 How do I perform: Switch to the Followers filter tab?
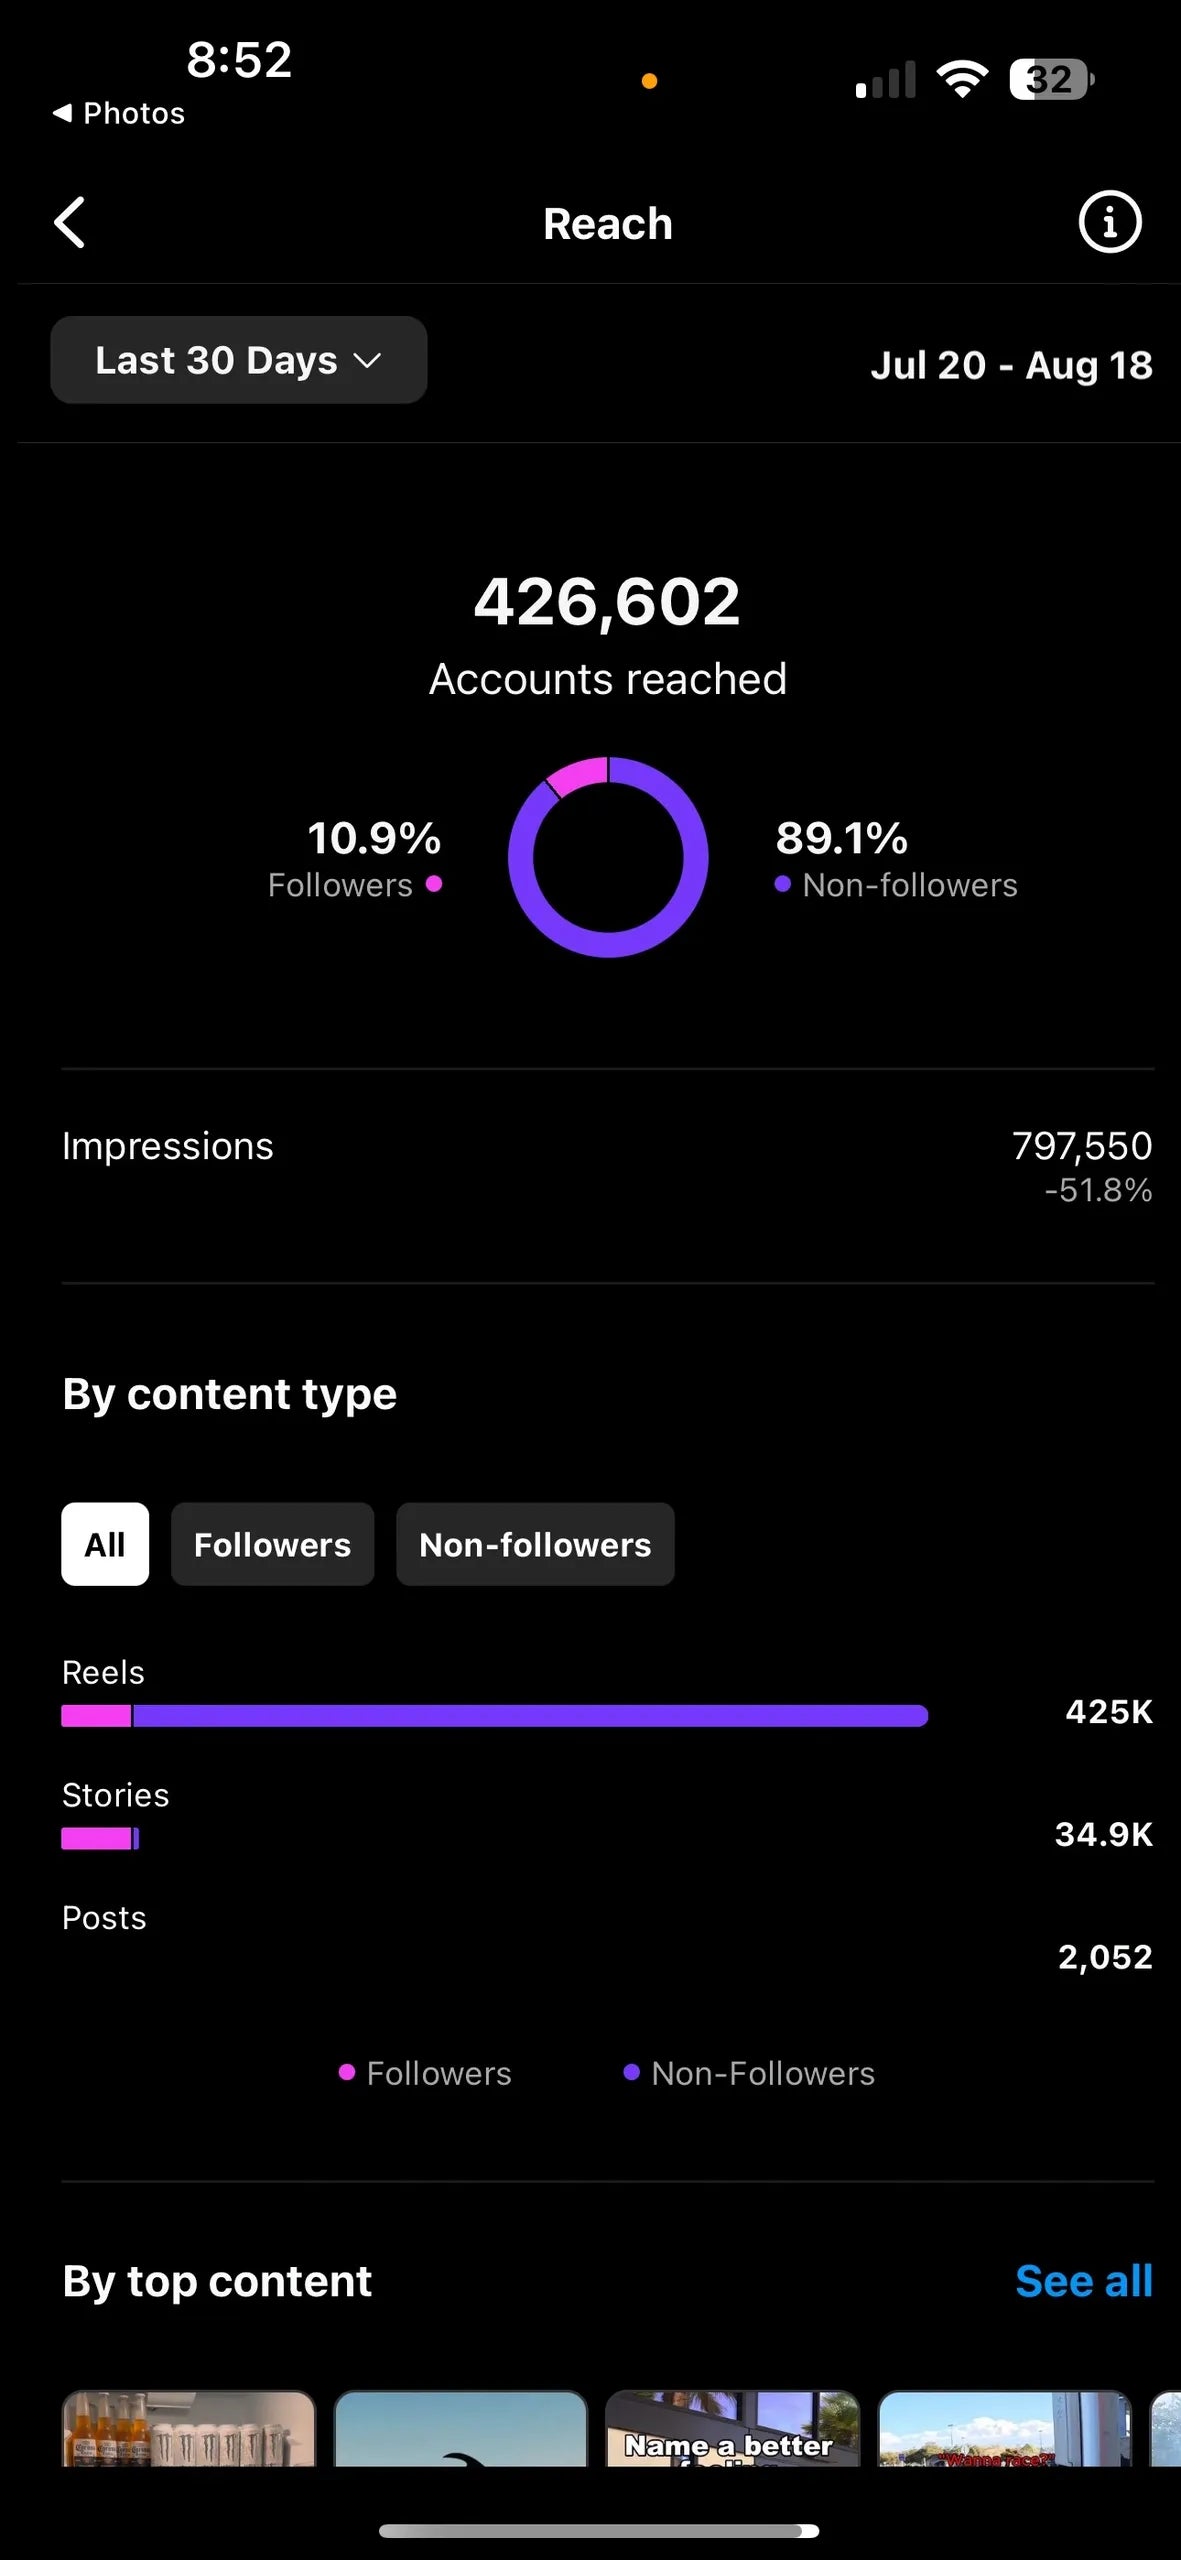272,1544
